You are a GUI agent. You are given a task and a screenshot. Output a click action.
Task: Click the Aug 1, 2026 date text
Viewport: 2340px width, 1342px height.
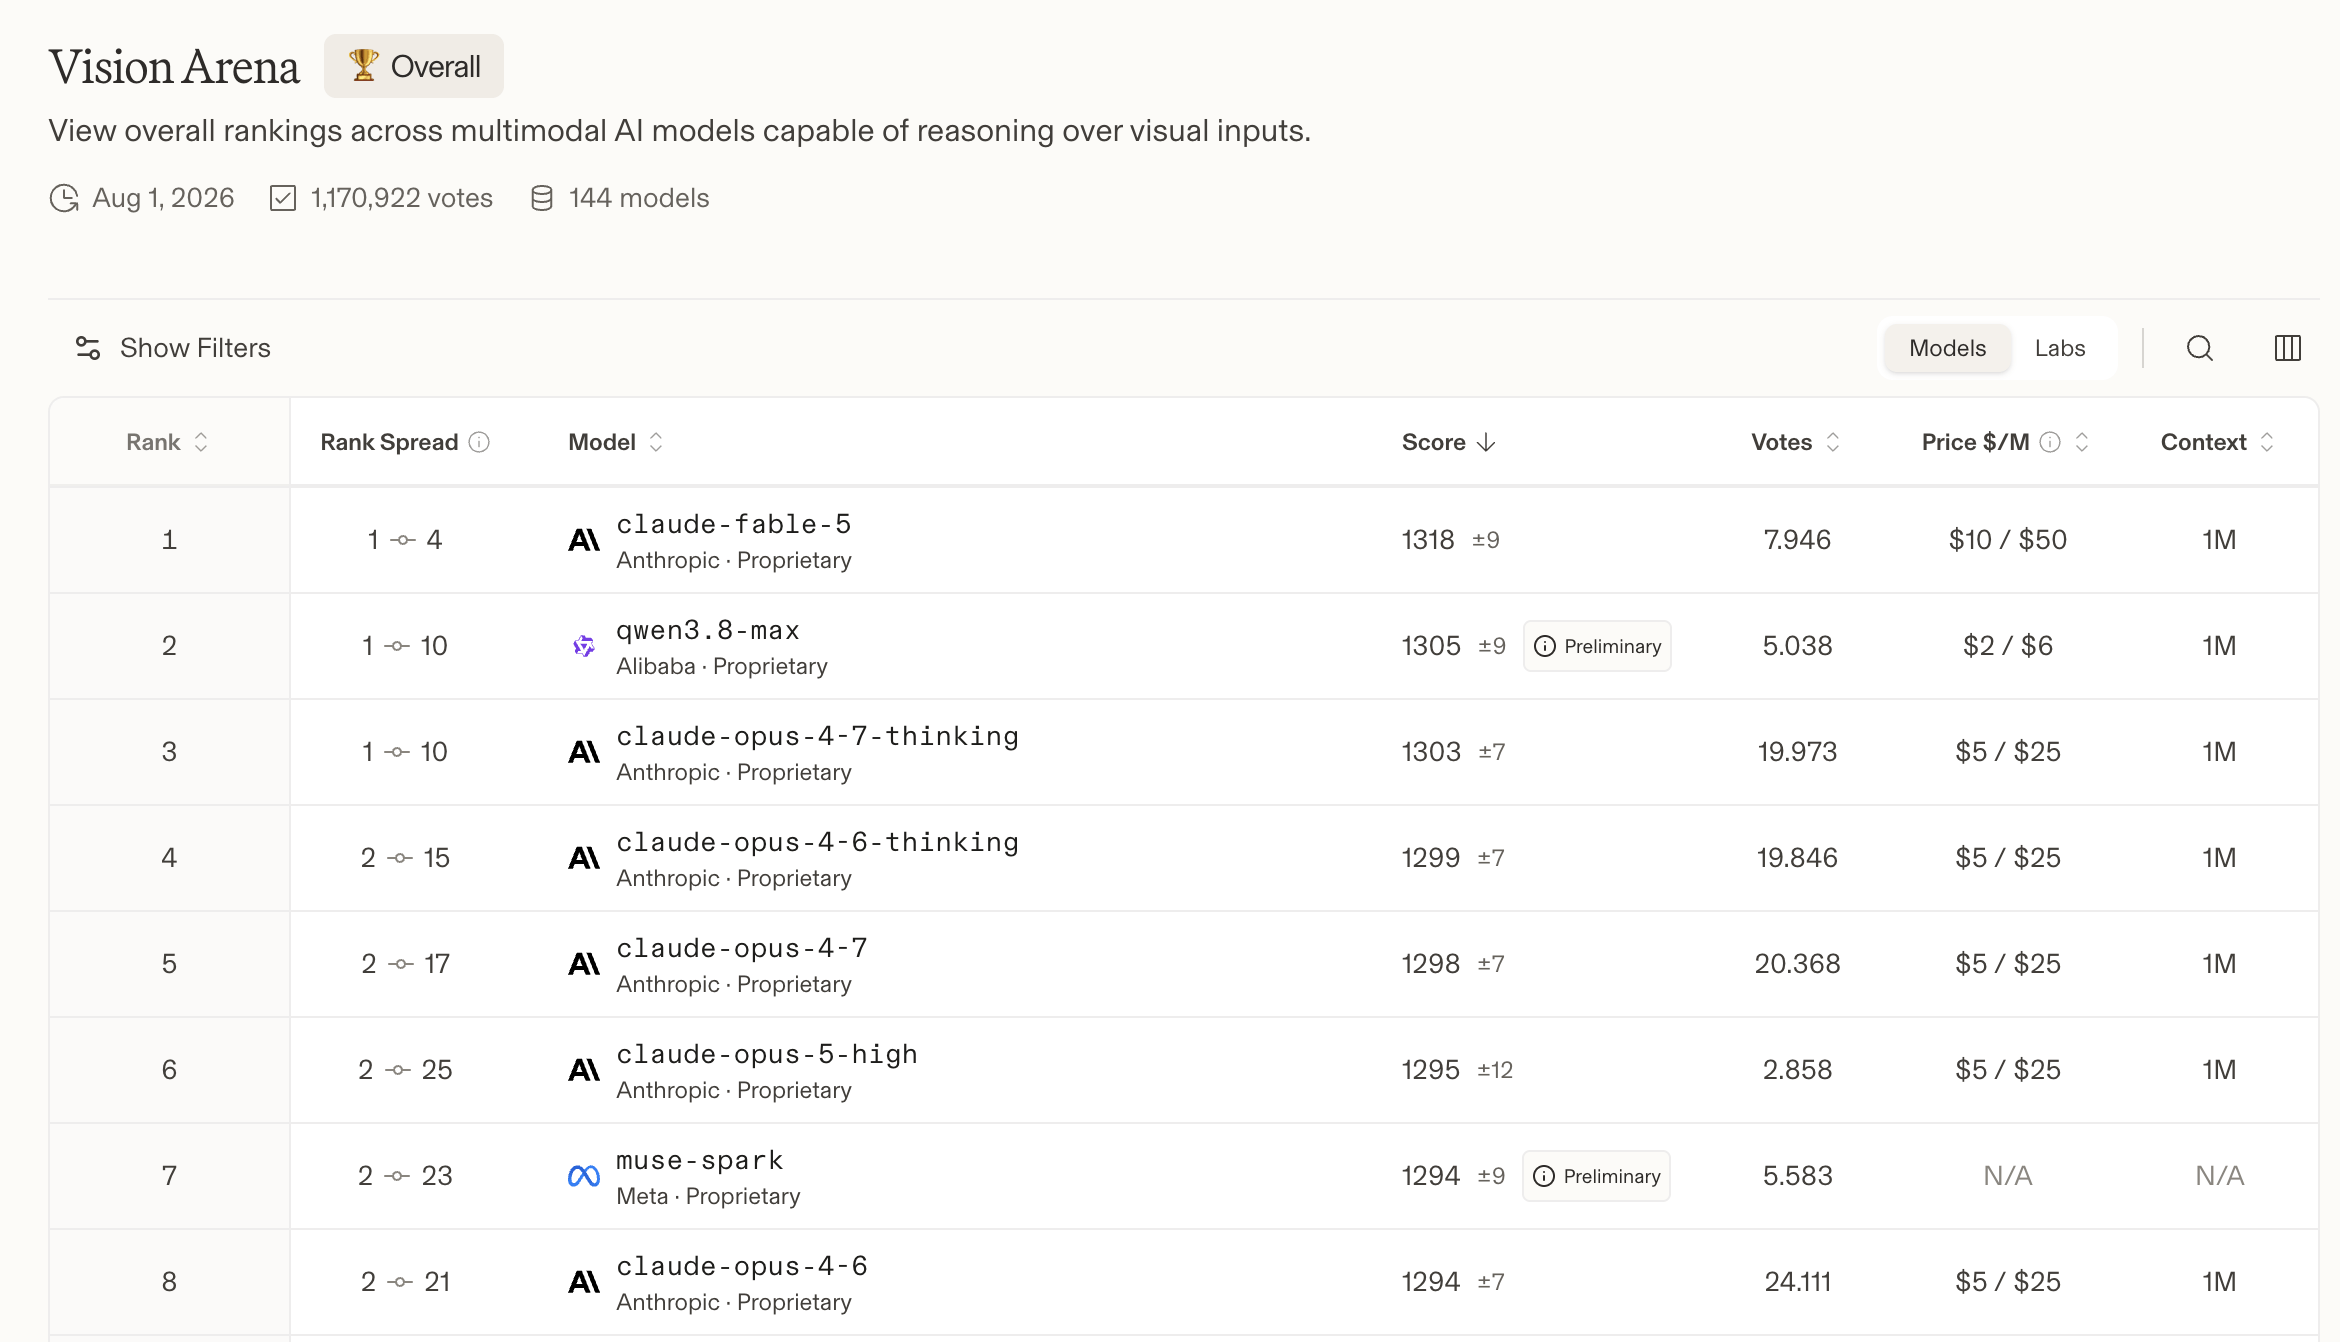[163, 198]
